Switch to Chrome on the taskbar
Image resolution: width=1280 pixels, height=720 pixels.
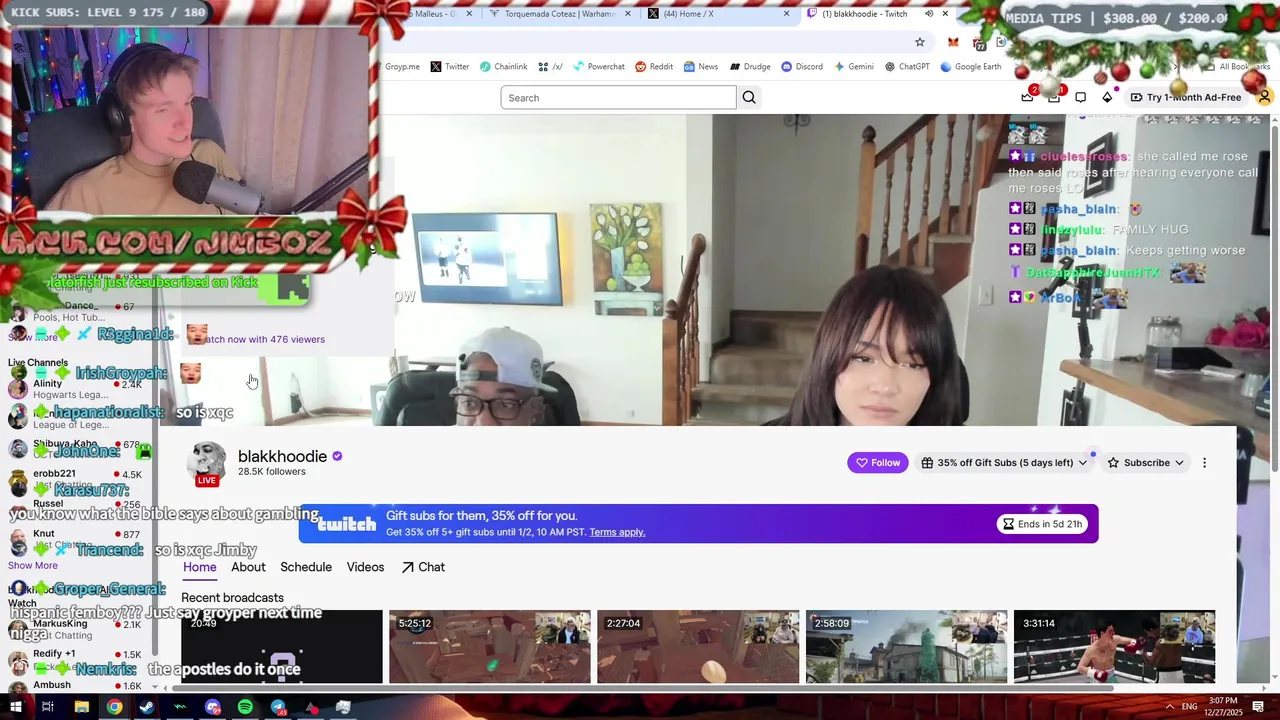(114, 707)
